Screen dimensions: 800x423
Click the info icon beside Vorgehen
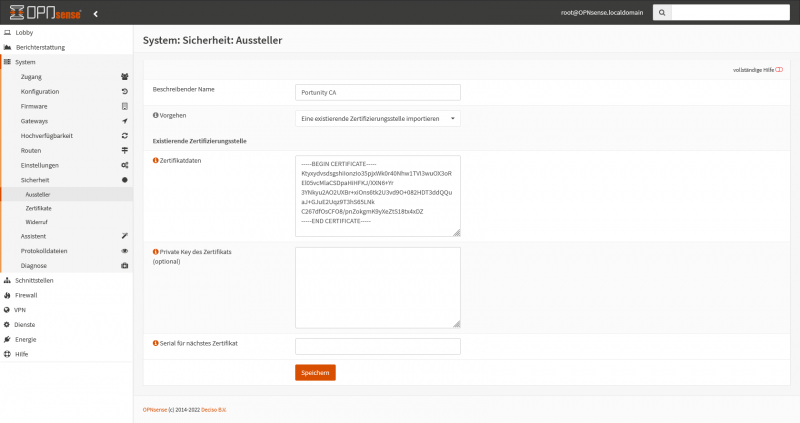pyautogui.click(x=155, y=115)
